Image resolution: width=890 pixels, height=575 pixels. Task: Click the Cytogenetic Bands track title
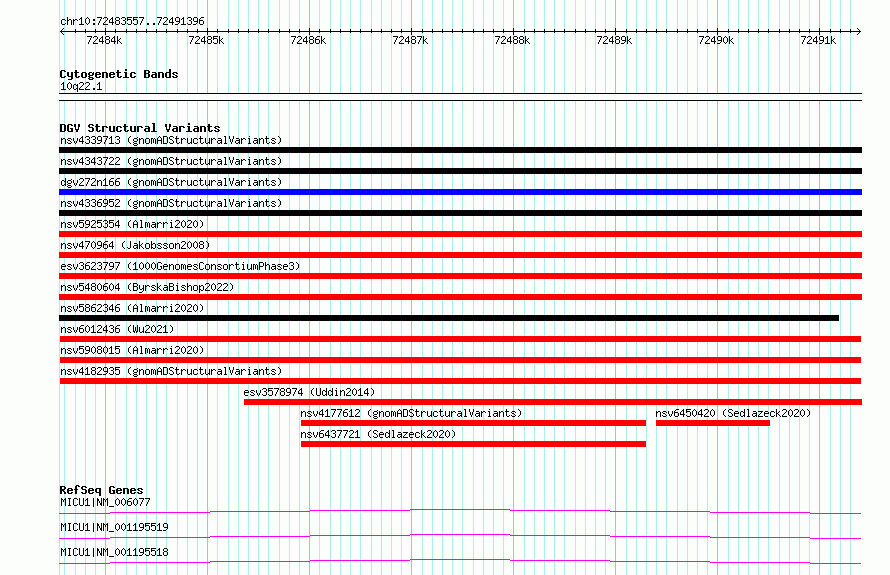pyautogui.click(x=119, y=74)
